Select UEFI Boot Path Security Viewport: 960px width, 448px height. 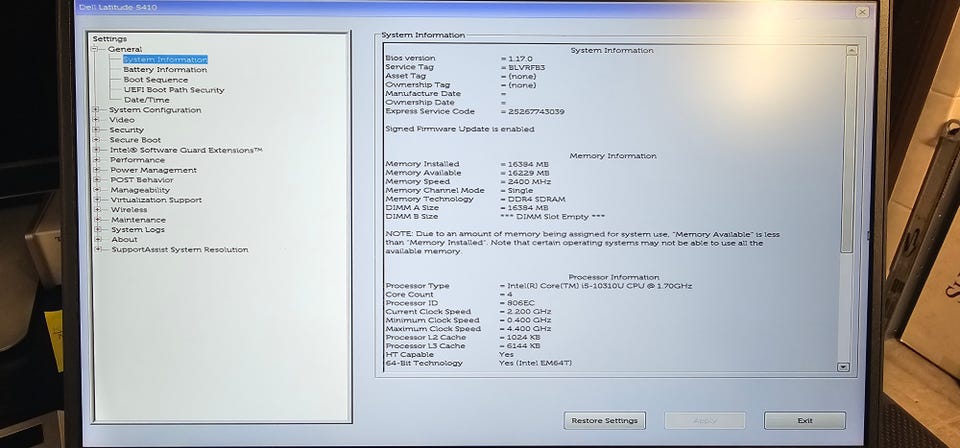[x=174, y=90]
